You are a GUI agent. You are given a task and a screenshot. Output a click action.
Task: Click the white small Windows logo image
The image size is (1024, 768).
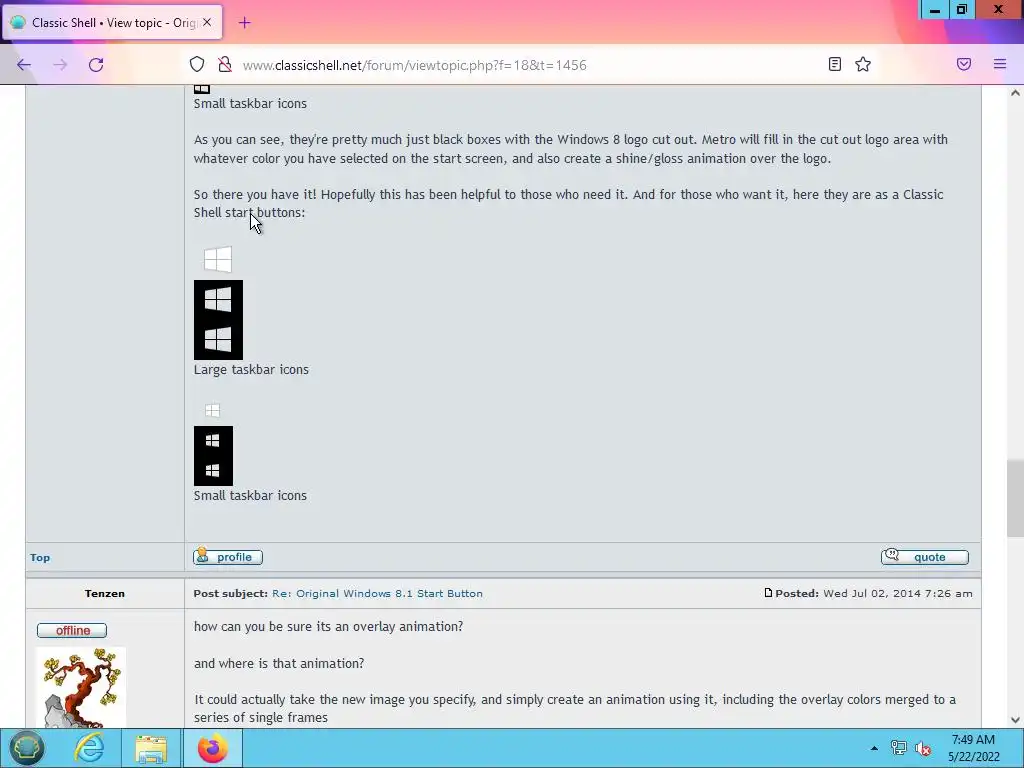(x=212, y=410)
